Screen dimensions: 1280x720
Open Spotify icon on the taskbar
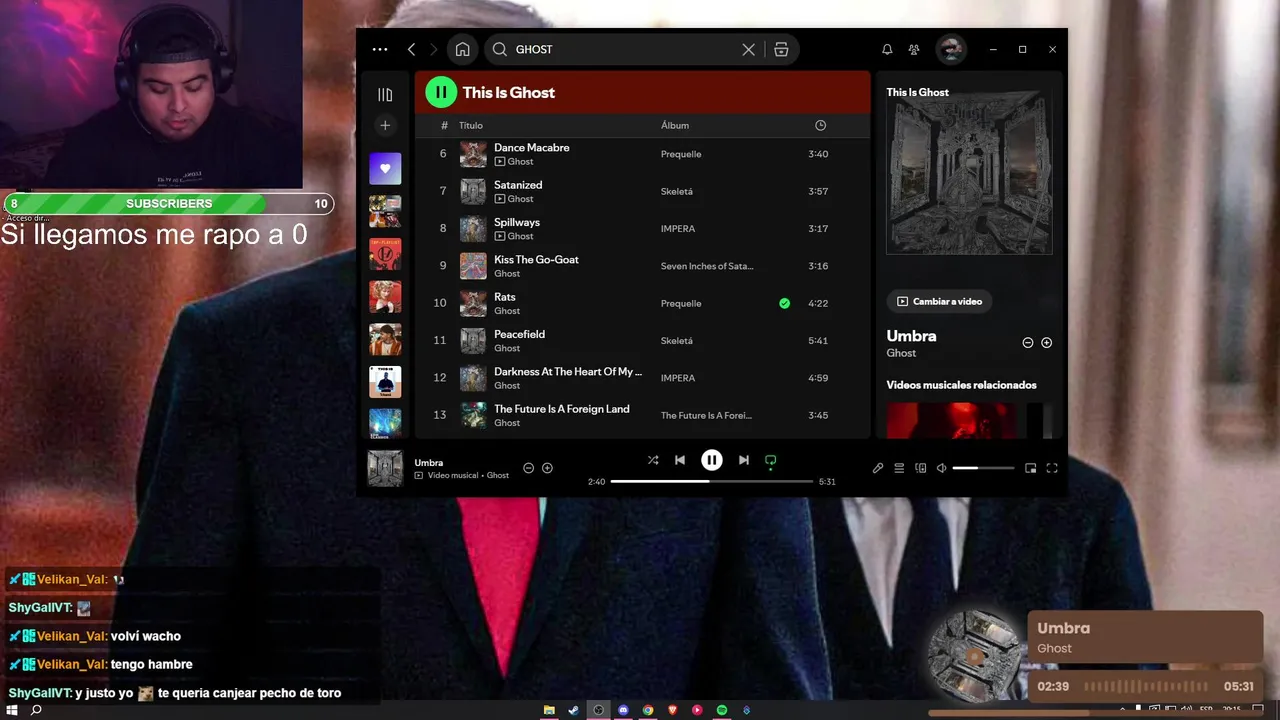(x=722, y=710)
